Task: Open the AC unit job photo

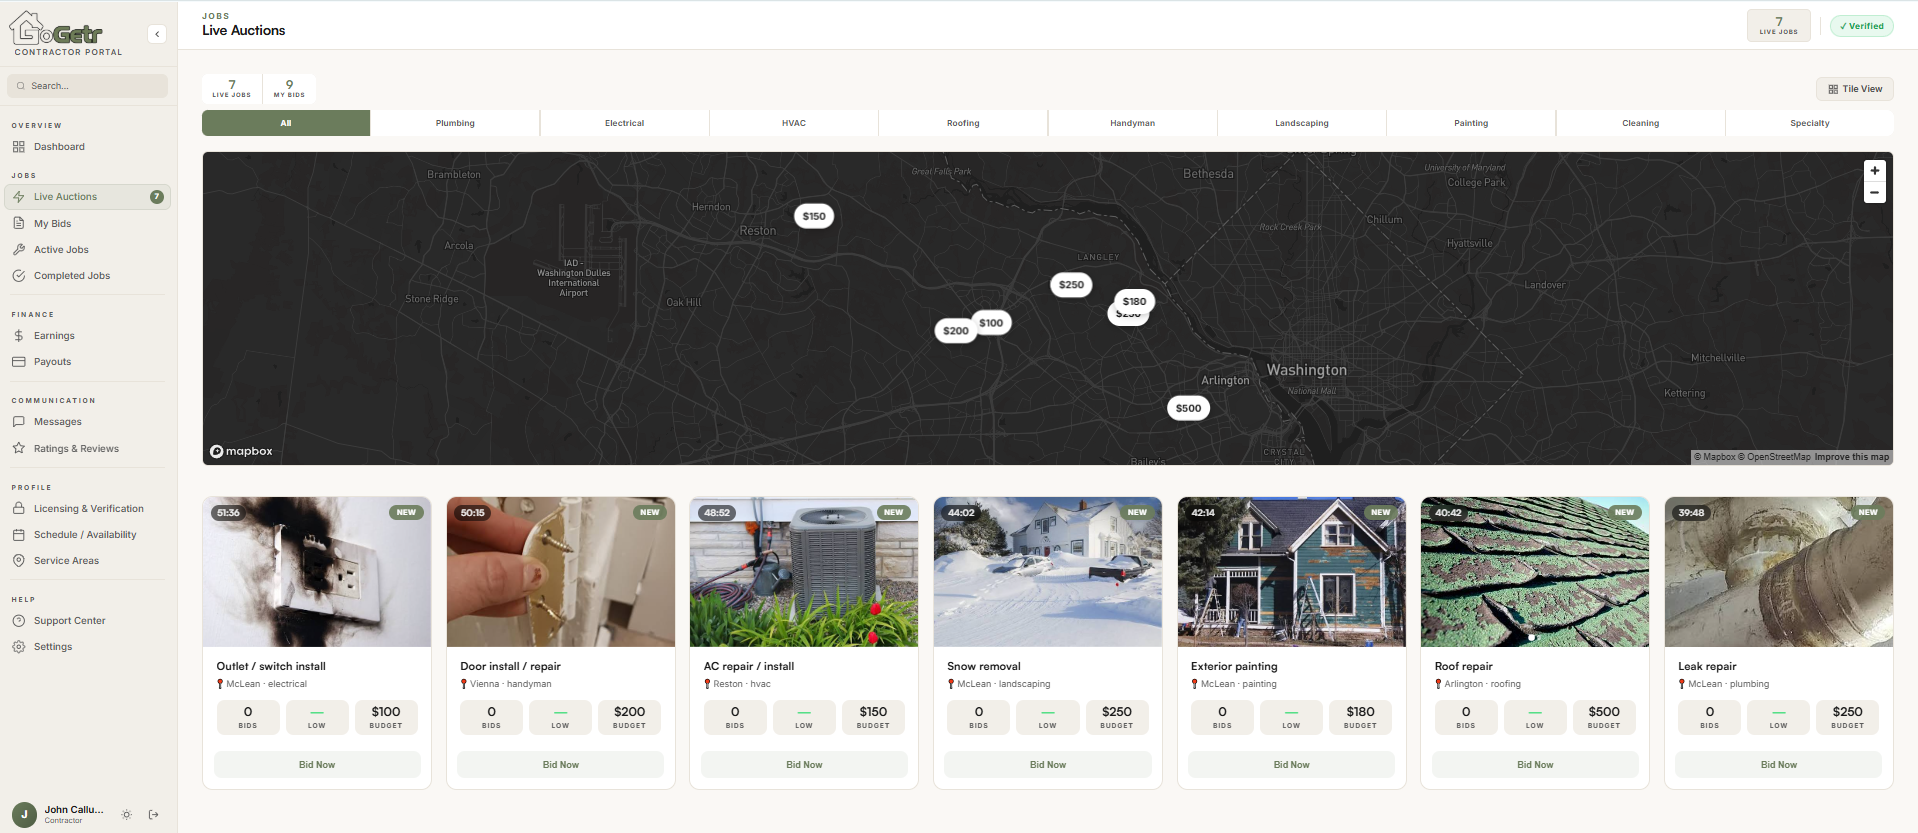Action: click(x=804, y=572)
